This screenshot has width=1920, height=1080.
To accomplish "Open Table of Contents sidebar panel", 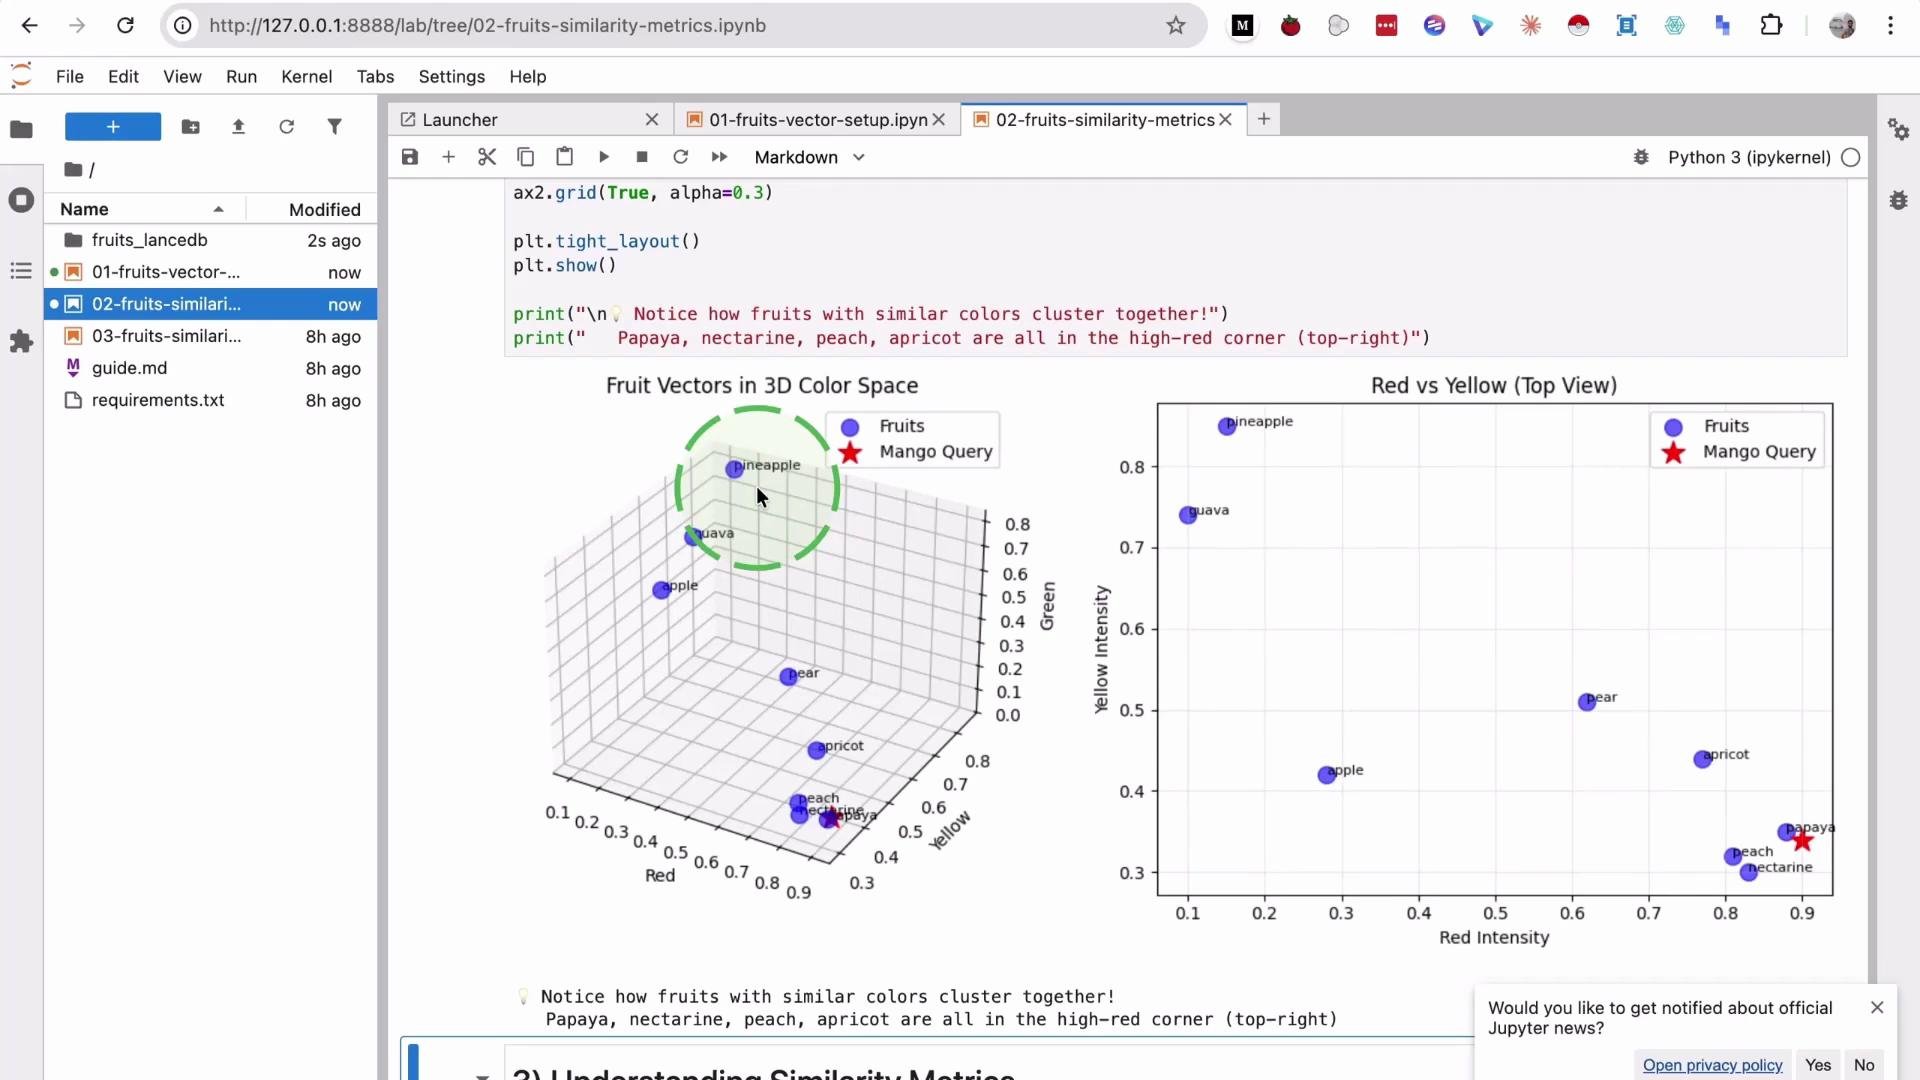I will [21, 271].
